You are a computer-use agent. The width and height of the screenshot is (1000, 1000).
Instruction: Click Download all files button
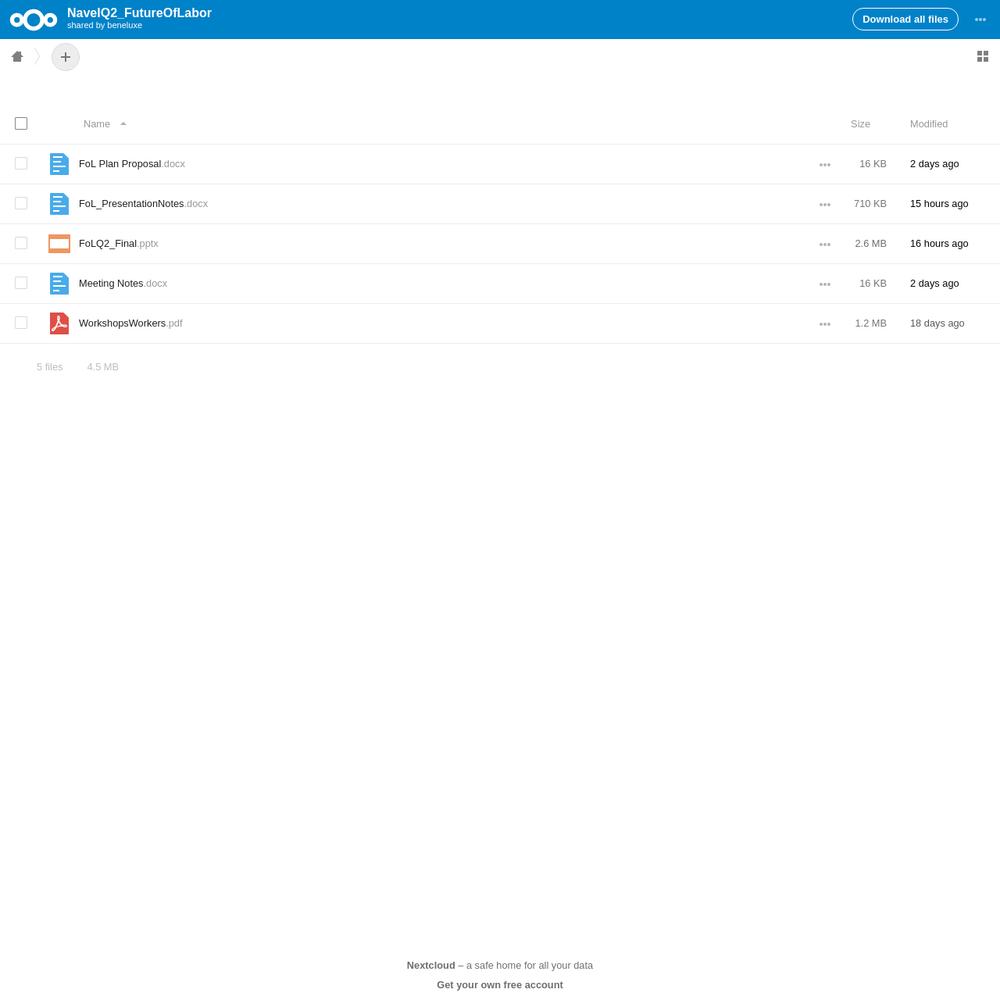click(x=905, y=19)
